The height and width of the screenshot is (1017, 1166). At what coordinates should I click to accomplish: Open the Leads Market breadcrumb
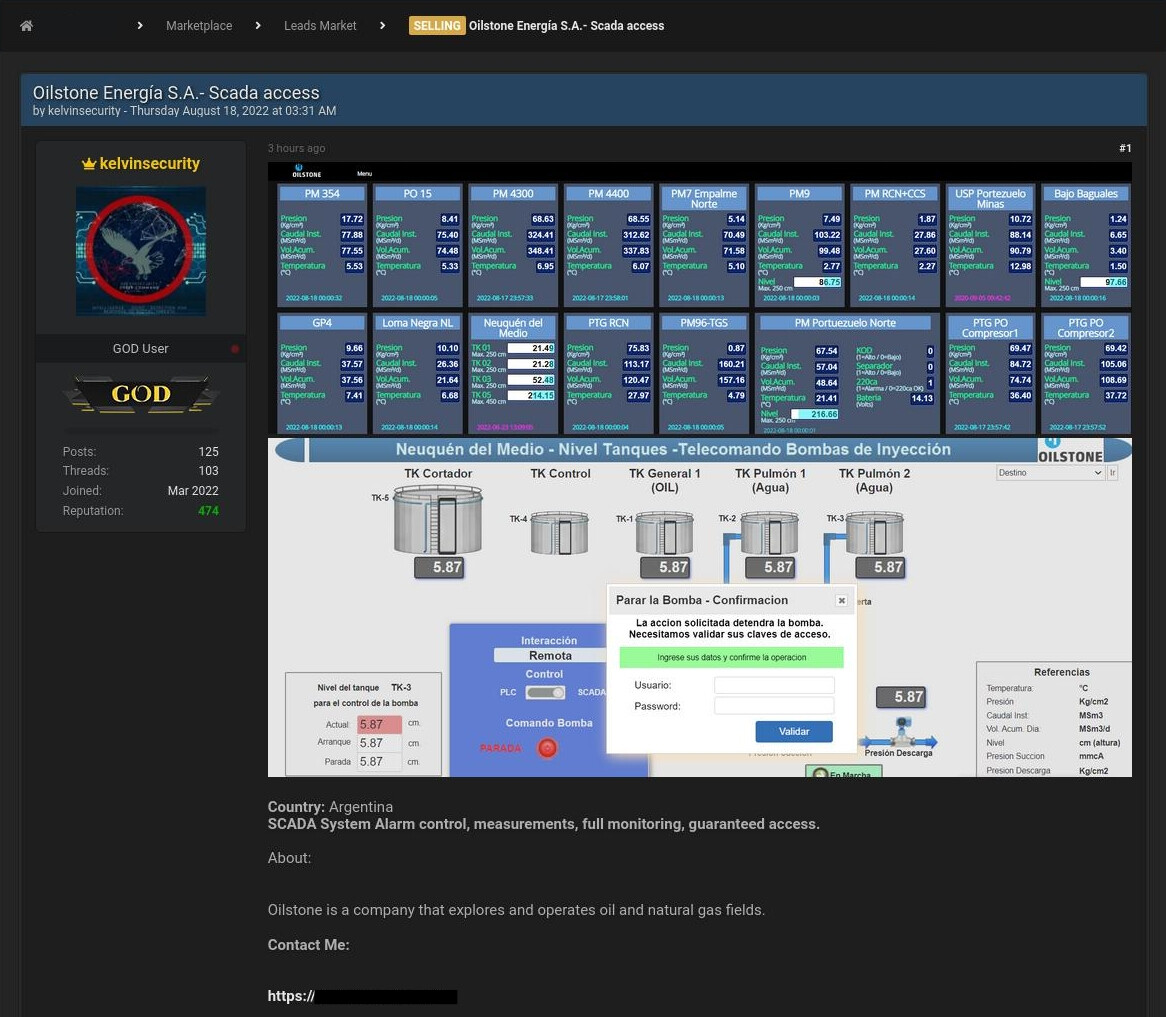(320, 26)
